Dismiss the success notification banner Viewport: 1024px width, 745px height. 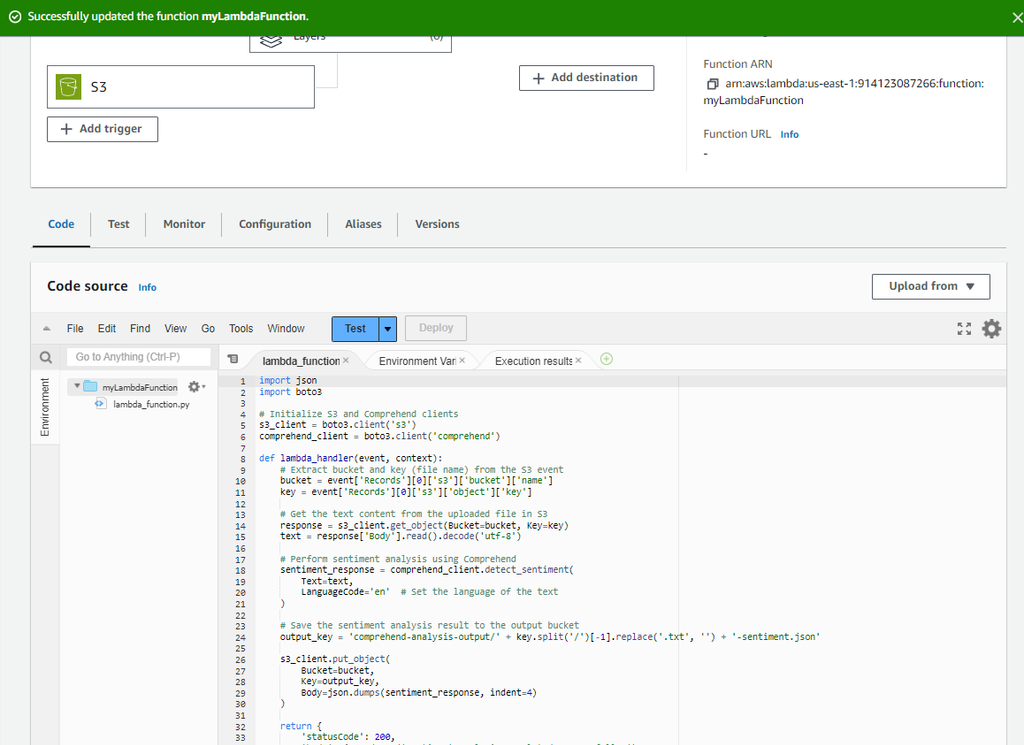click(x=1016, y=17)
